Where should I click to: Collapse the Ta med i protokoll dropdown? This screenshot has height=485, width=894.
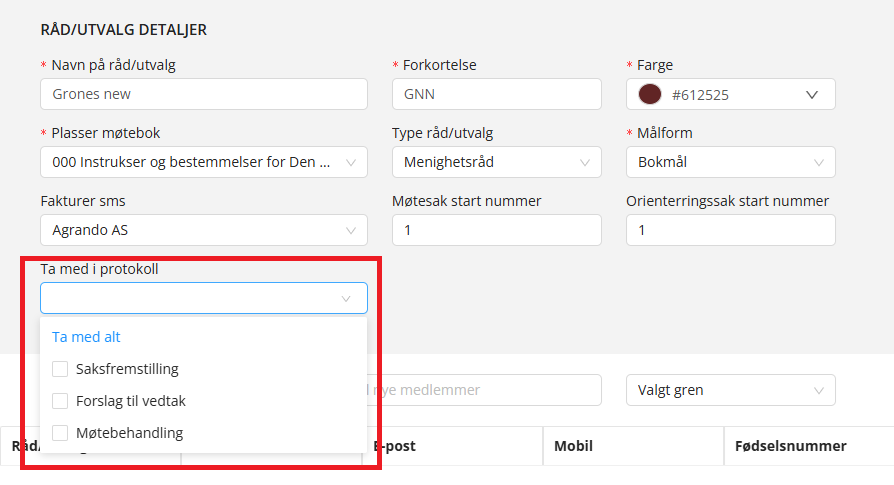(346, 298)
